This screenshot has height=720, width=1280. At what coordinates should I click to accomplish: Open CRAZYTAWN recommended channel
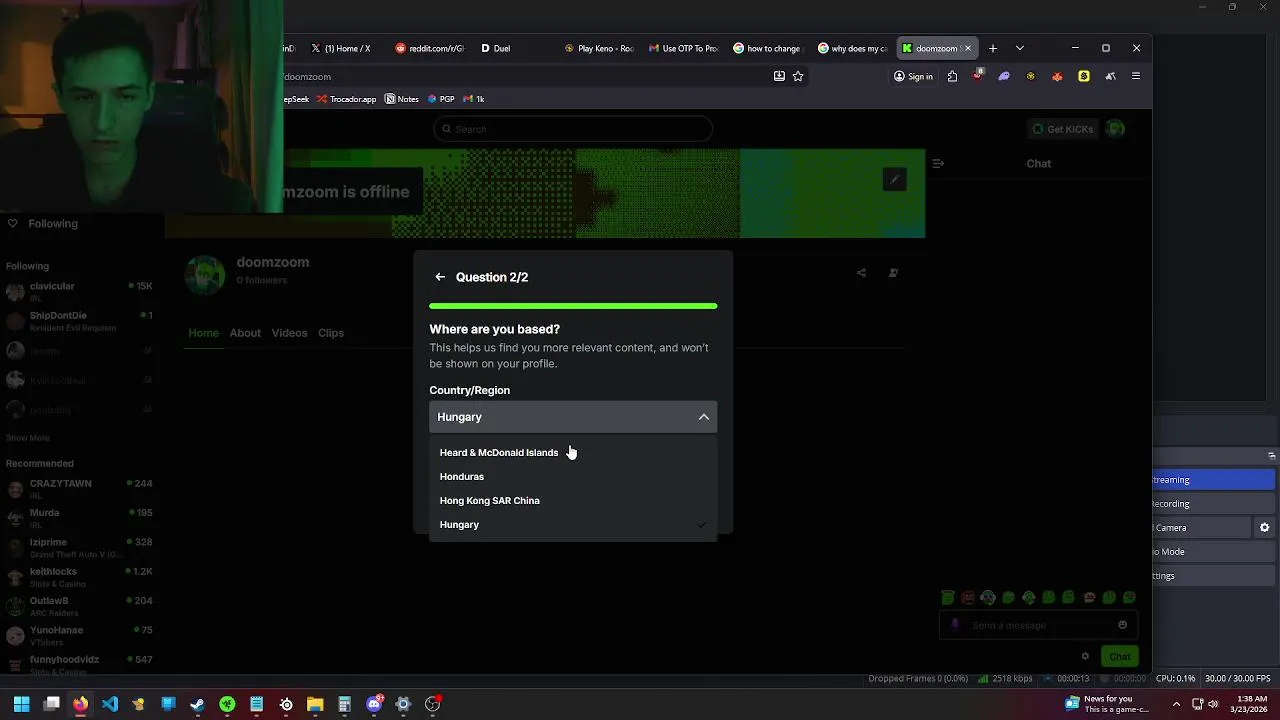click(80, 488)
